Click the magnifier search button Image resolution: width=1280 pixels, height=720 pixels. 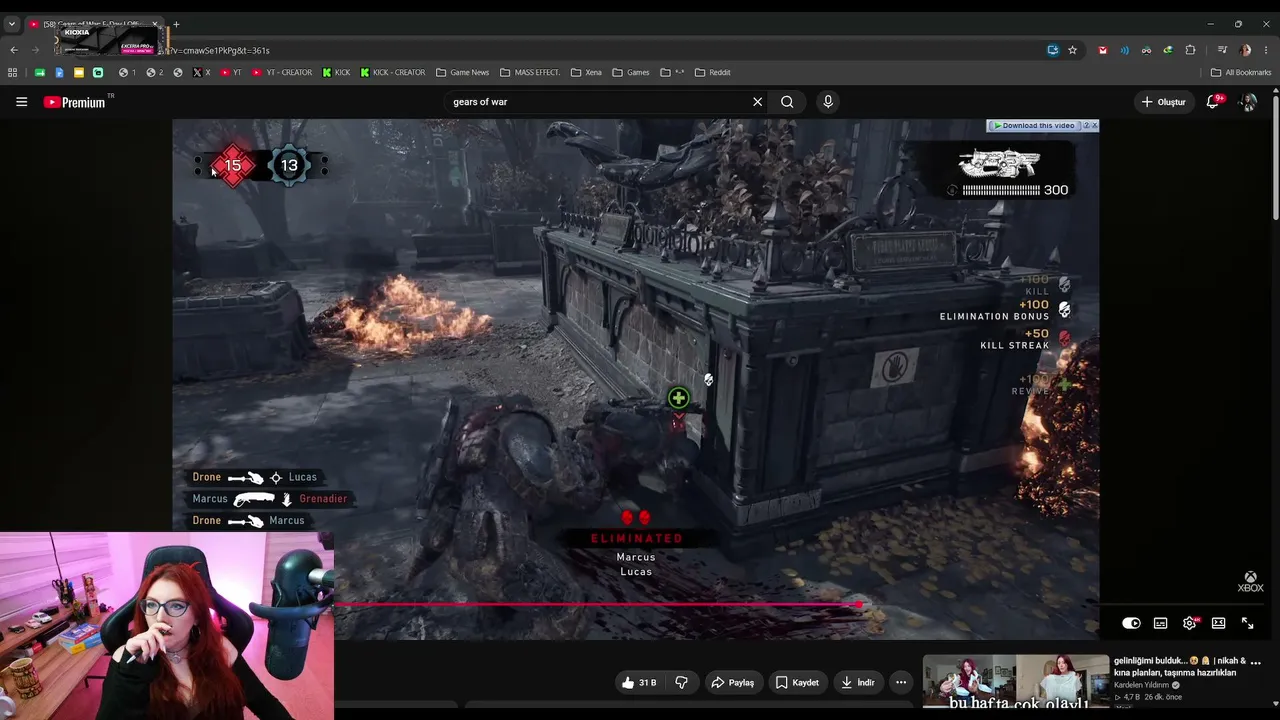pos(787,101)
